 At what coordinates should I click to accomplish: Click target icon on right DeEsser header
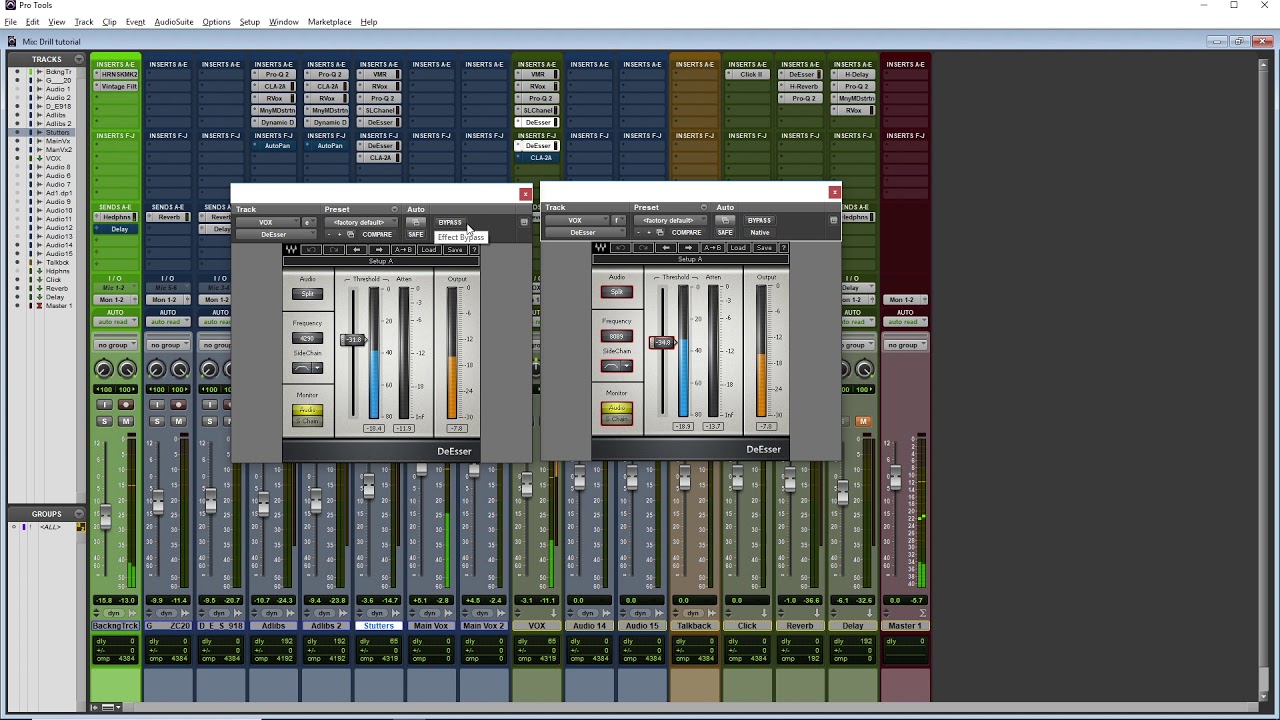(833, 220)
